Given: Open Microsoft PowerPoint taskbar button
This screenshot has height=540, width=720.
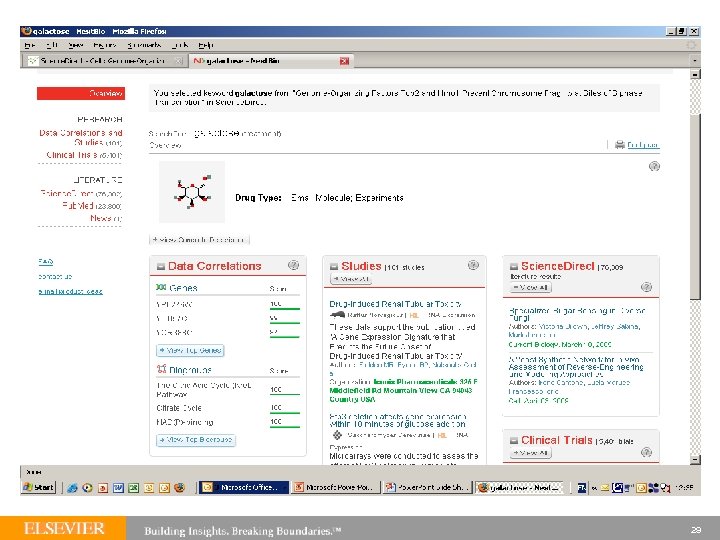Looking at the screenshot, I should pos(336,487).
